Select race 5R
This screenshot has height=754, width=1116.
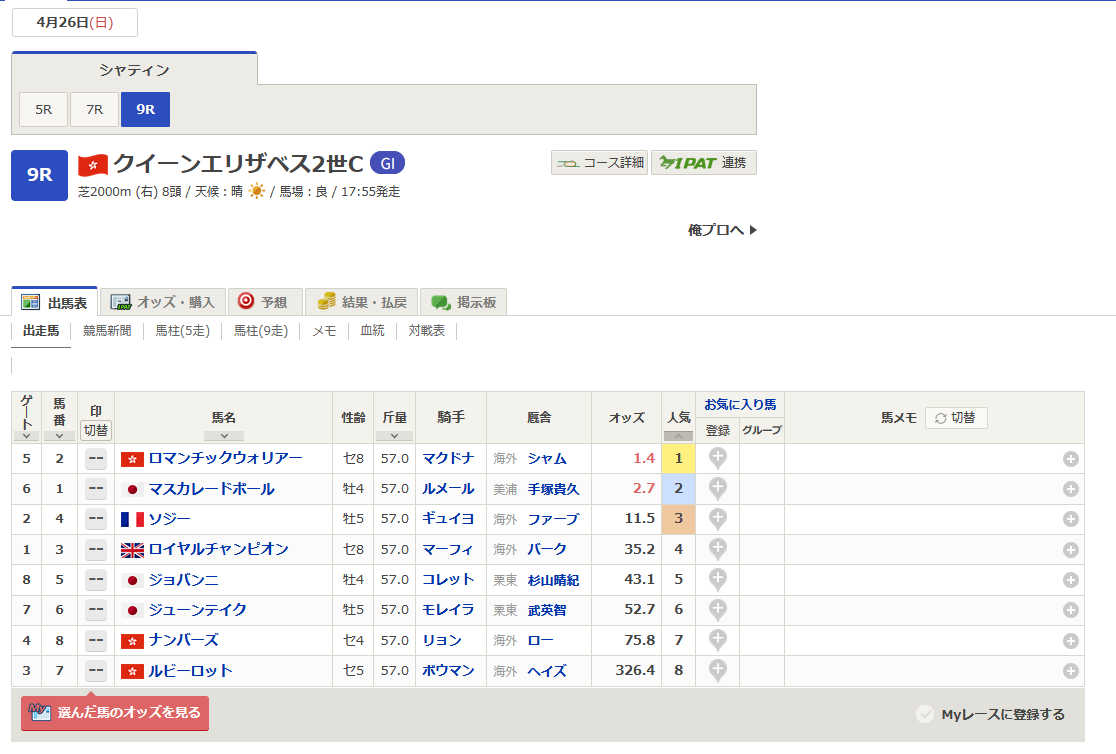click(x=43, y=110)
